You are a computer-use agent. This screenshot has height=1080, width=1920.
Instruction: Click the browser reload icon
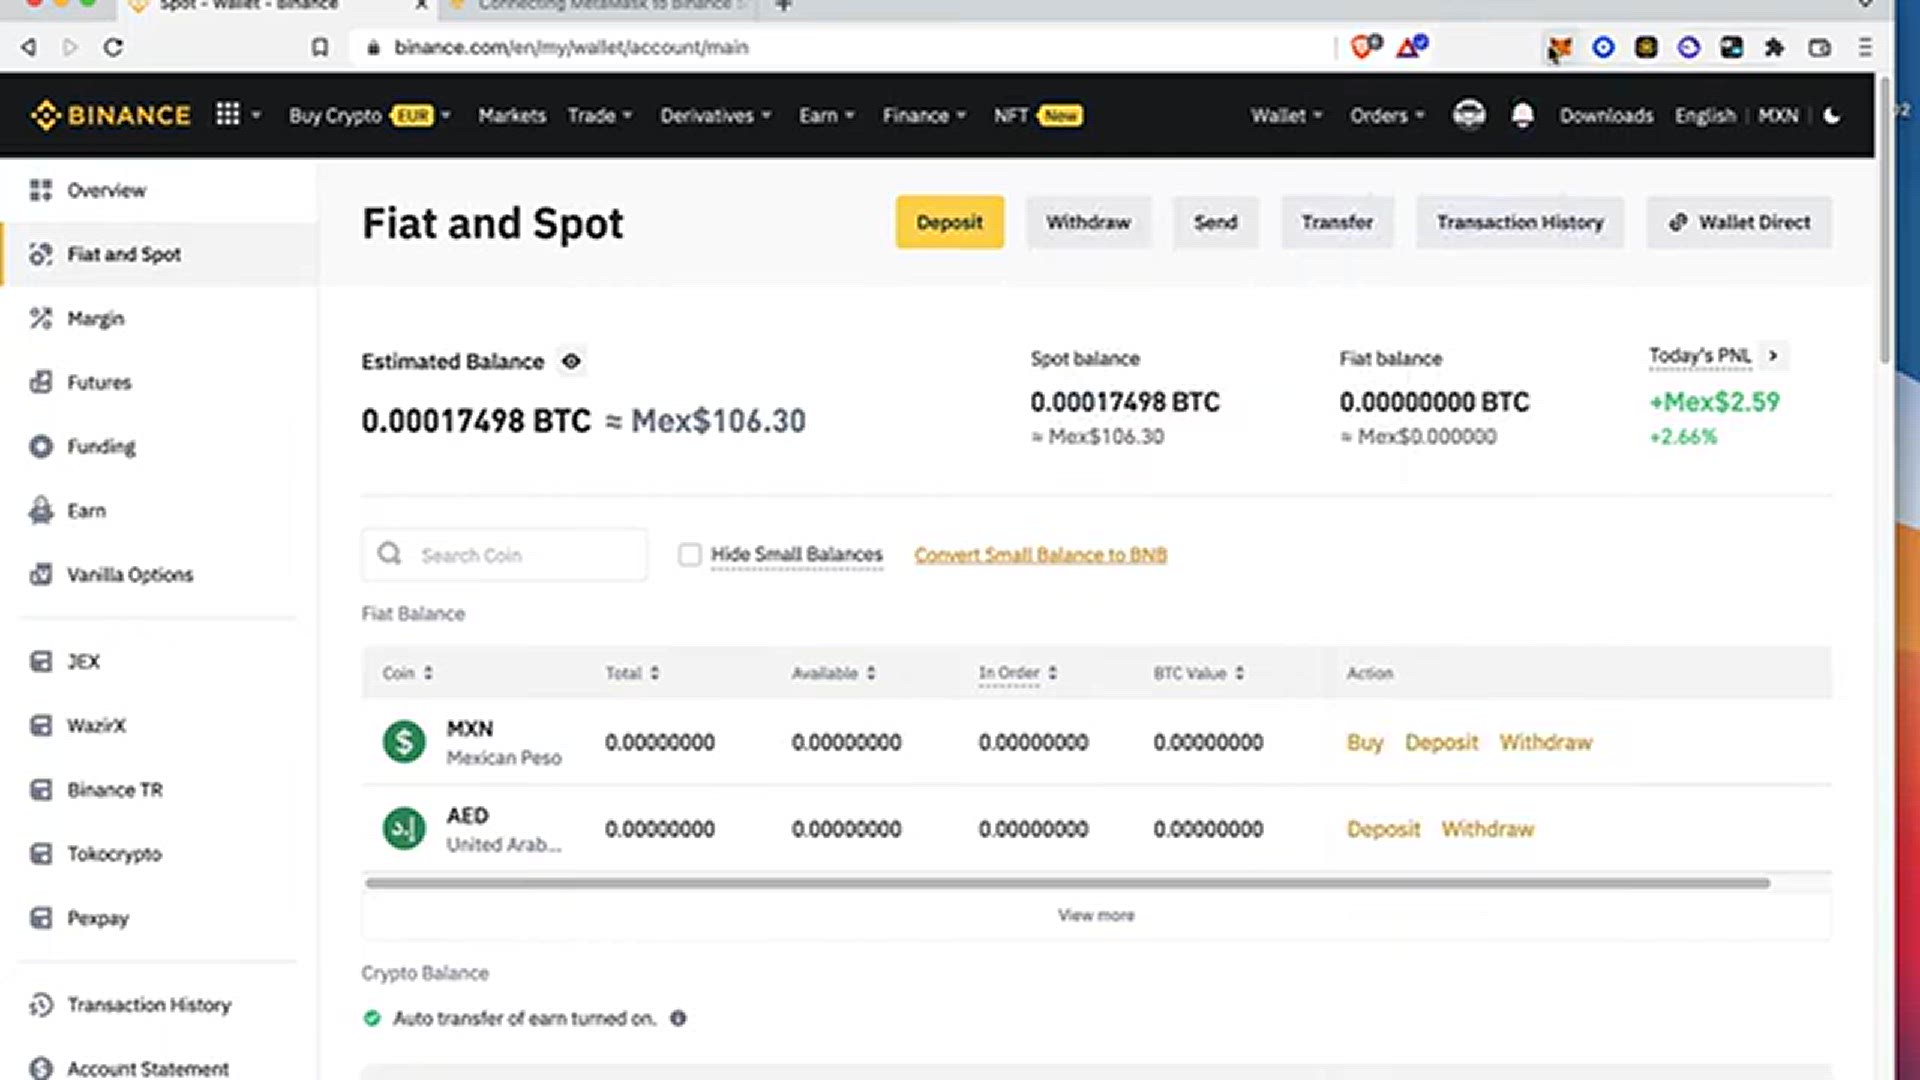[x=113, y=47]
